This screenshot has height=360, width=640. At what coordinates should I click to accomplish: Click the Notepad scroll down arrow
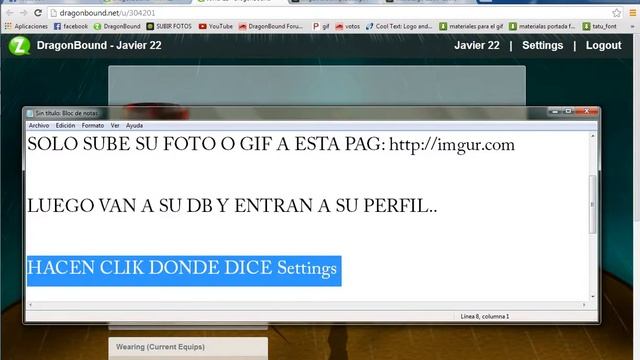pyautogui.click(x=593, y=297)
